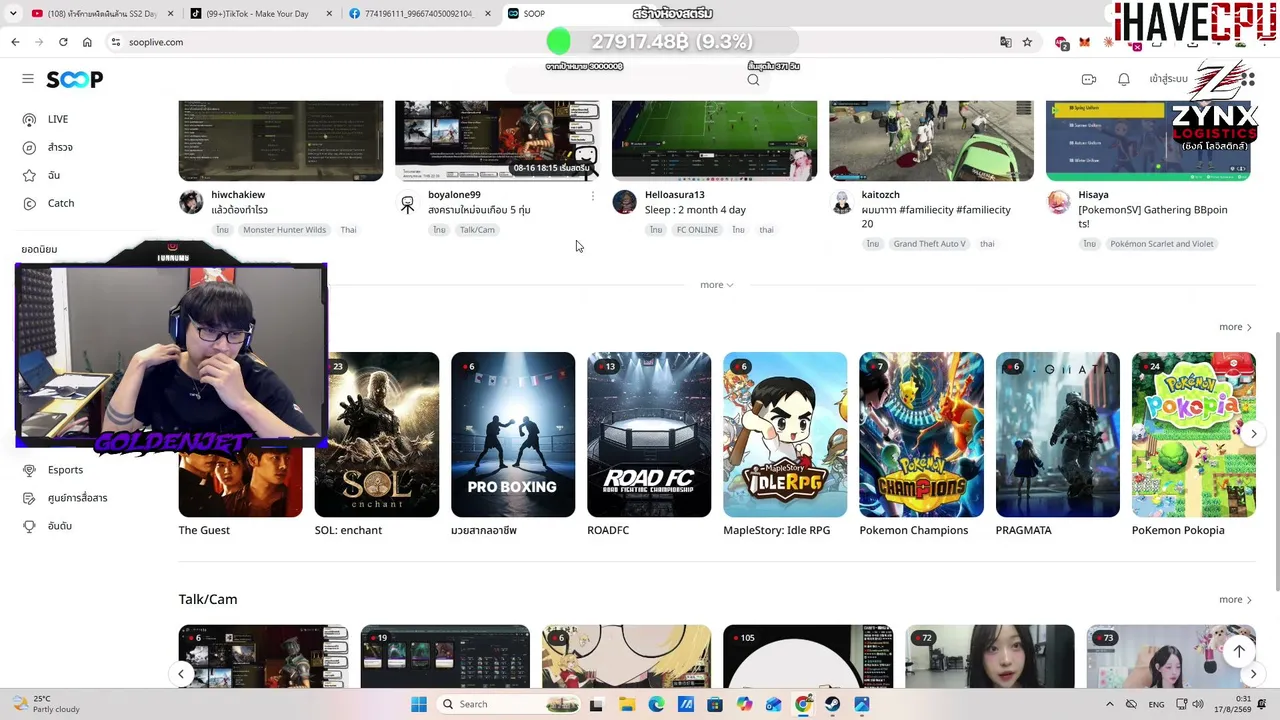Close the YouTube tab
1280x720 pixels.
point(171,14)
